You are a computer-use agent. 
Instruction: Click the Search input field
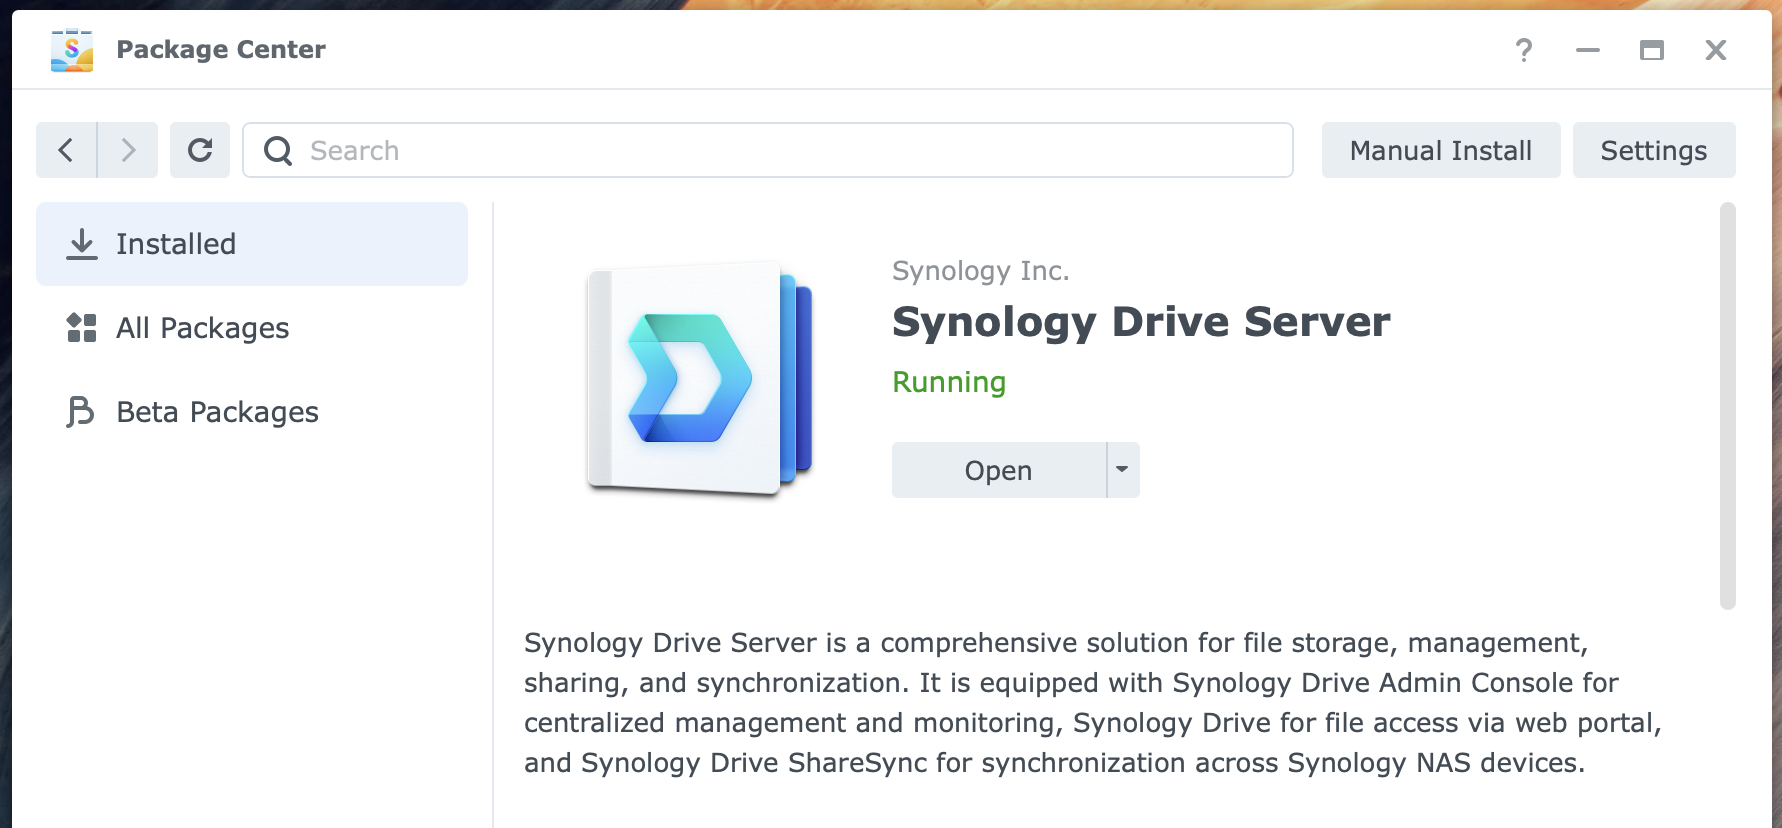(768, 150)
